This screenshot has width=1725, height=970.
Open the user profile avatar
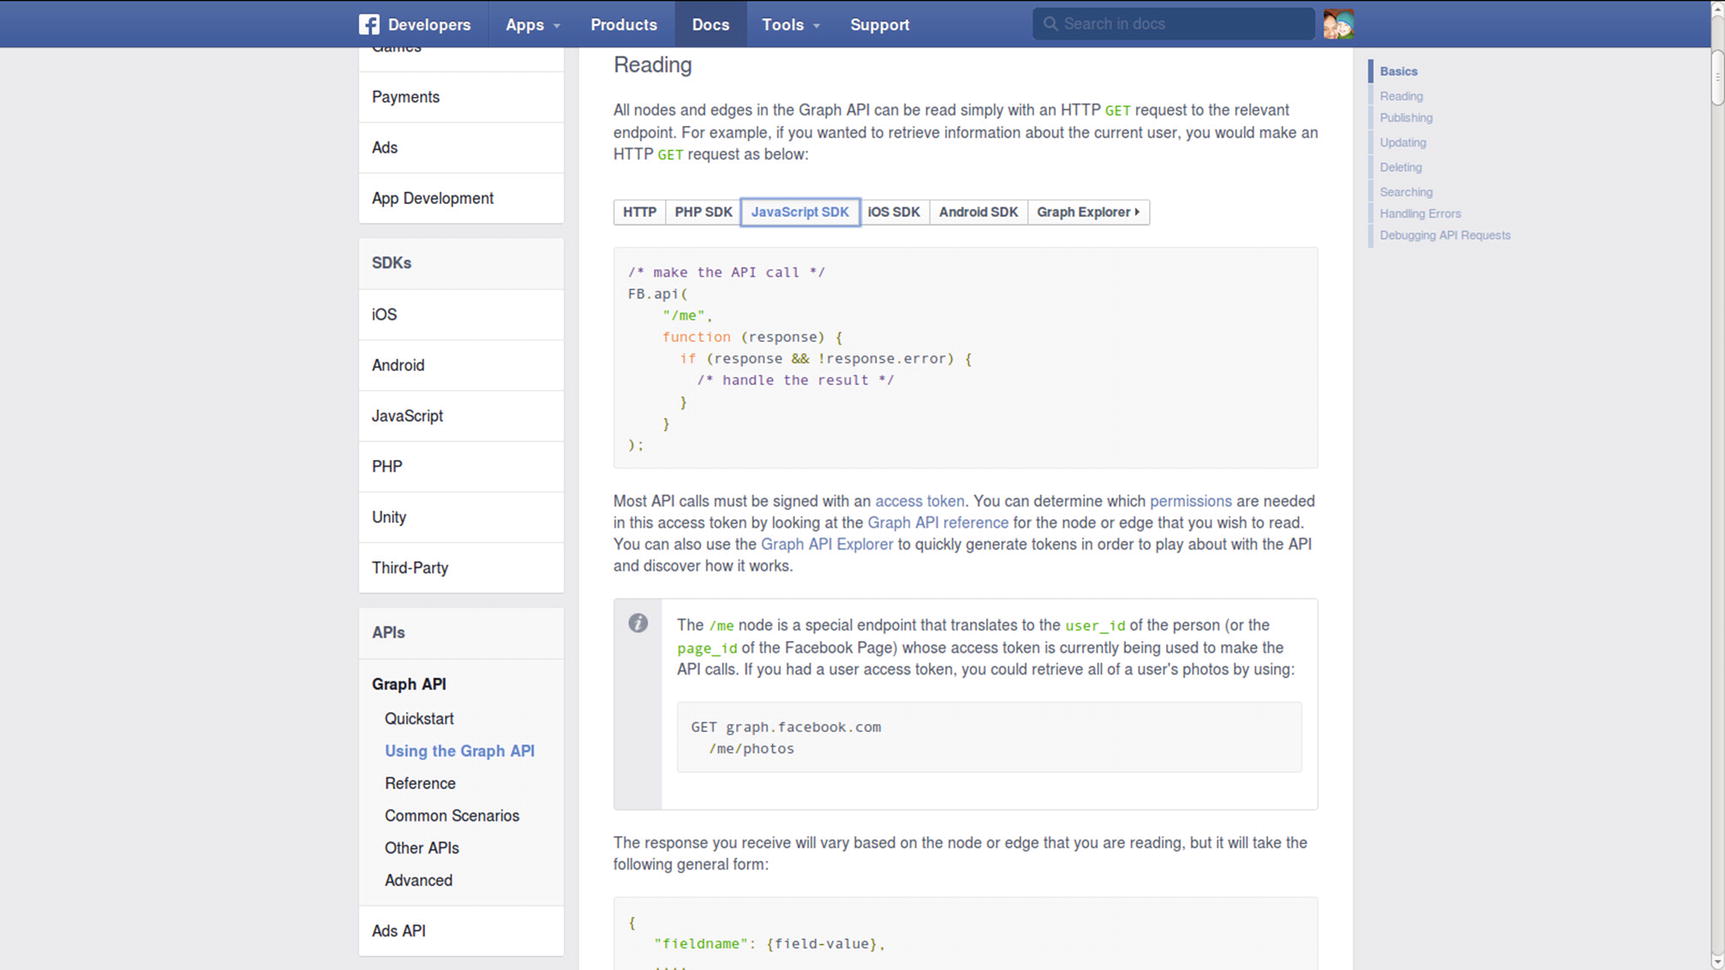[1337, 24]
